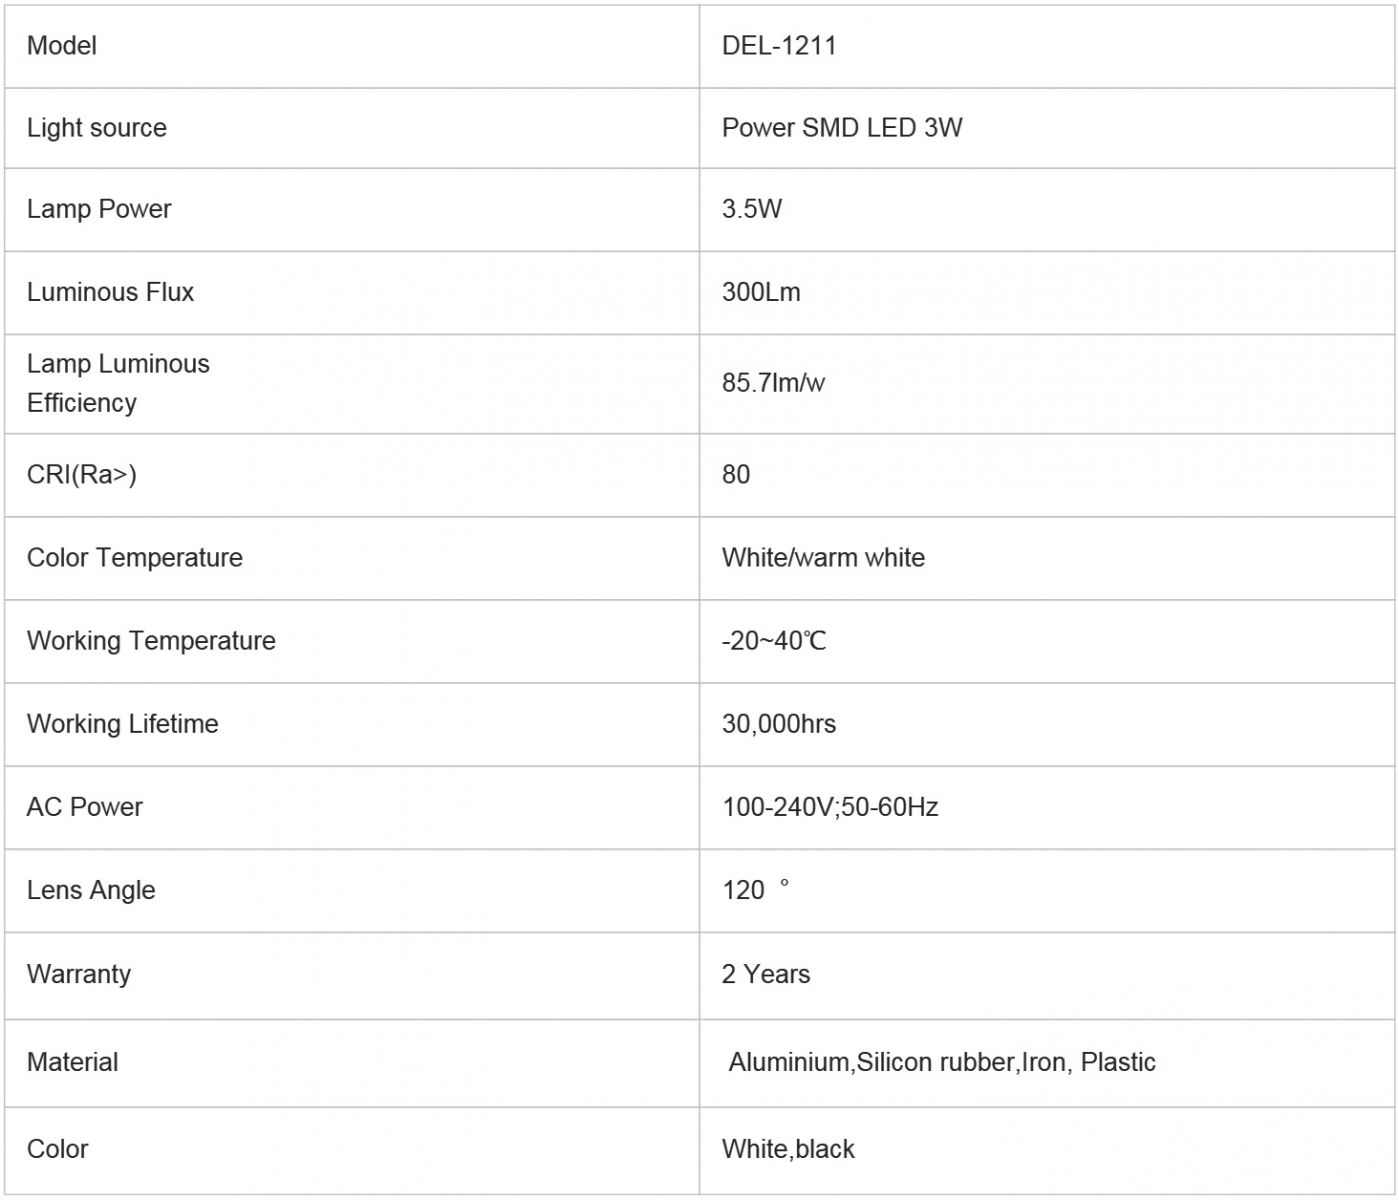The image size is (1399, 1200).
Task: Select the 300Lm value cell
Action: [761, 292]
